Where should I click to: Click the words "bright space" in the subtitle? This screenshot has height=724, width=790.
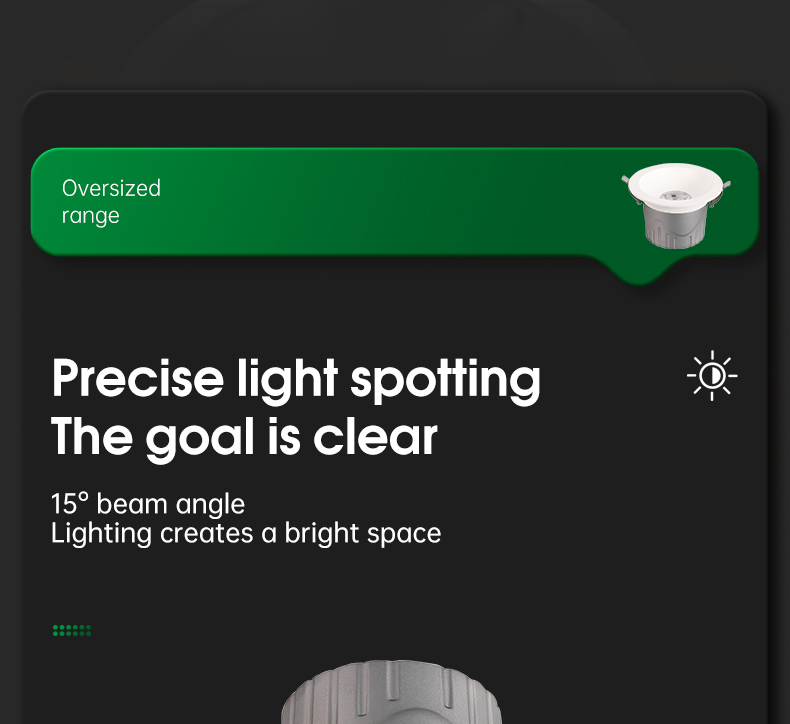tap(362, 534)
